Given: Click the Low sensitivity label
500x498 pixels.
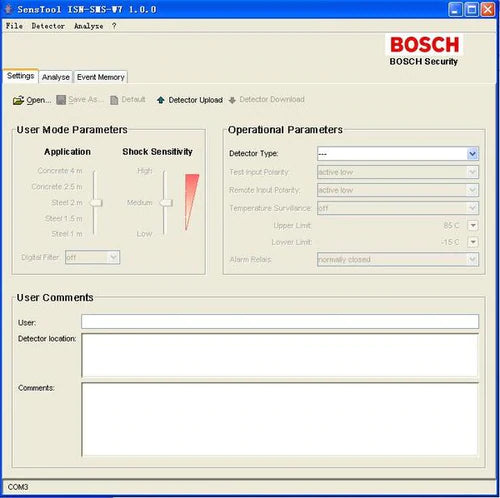Looking at the screenshot, I should (144, 234).
